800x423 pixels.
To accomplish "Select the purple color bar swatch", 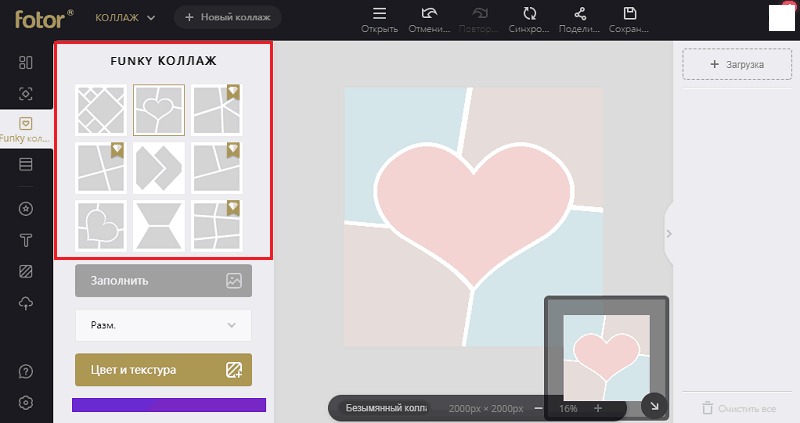I will point(169,405).
